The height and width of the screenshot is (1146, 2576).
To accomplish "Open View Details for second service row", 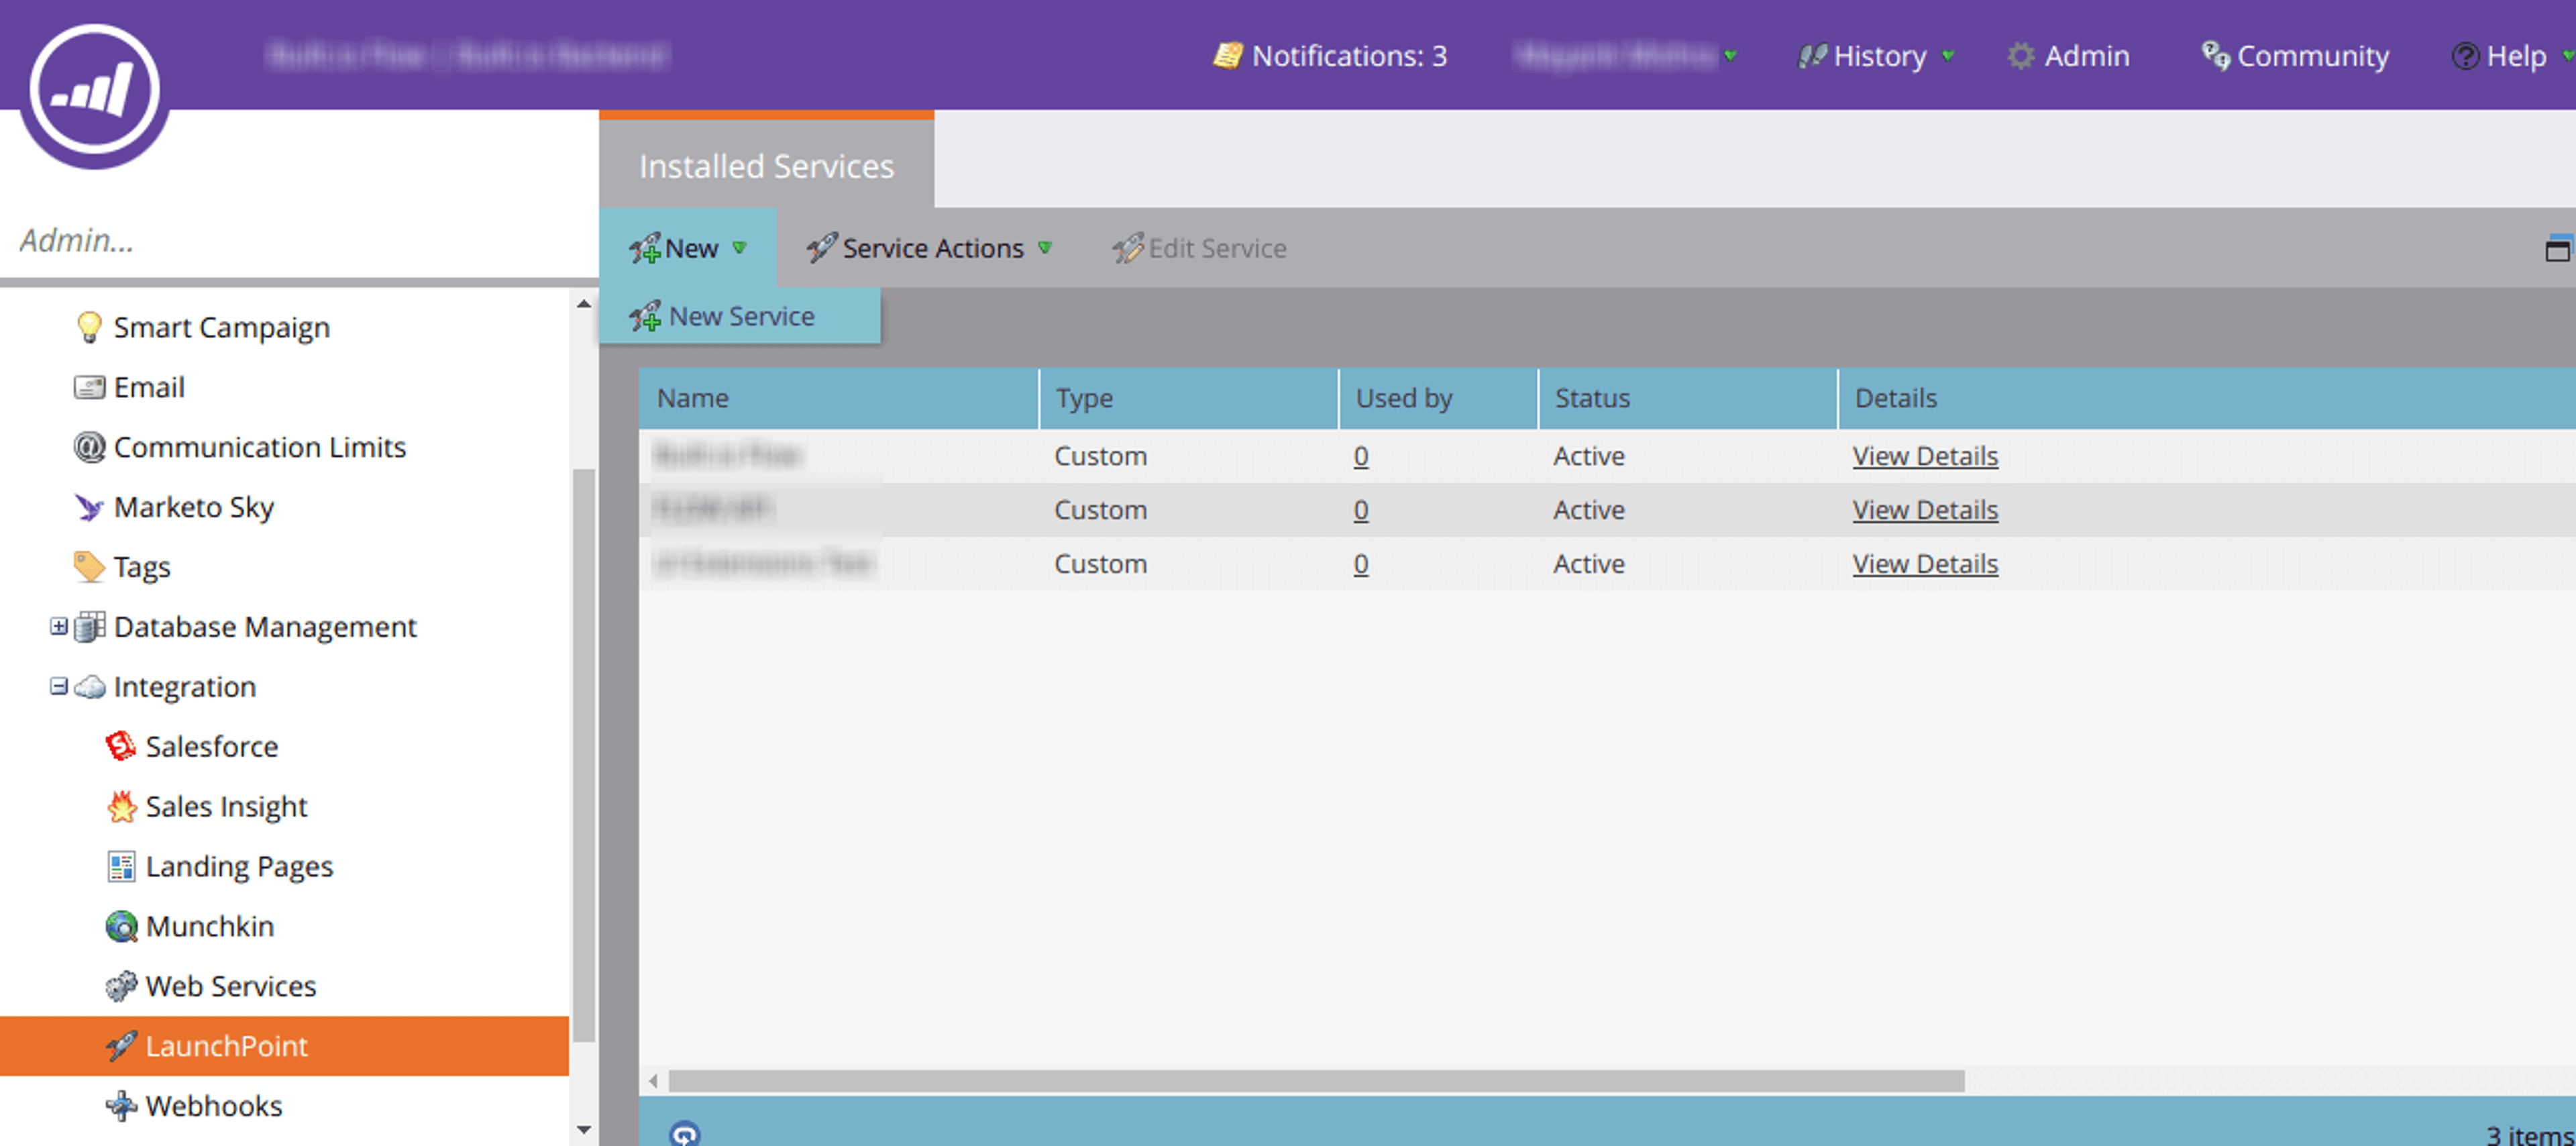I will point(1925,510).
